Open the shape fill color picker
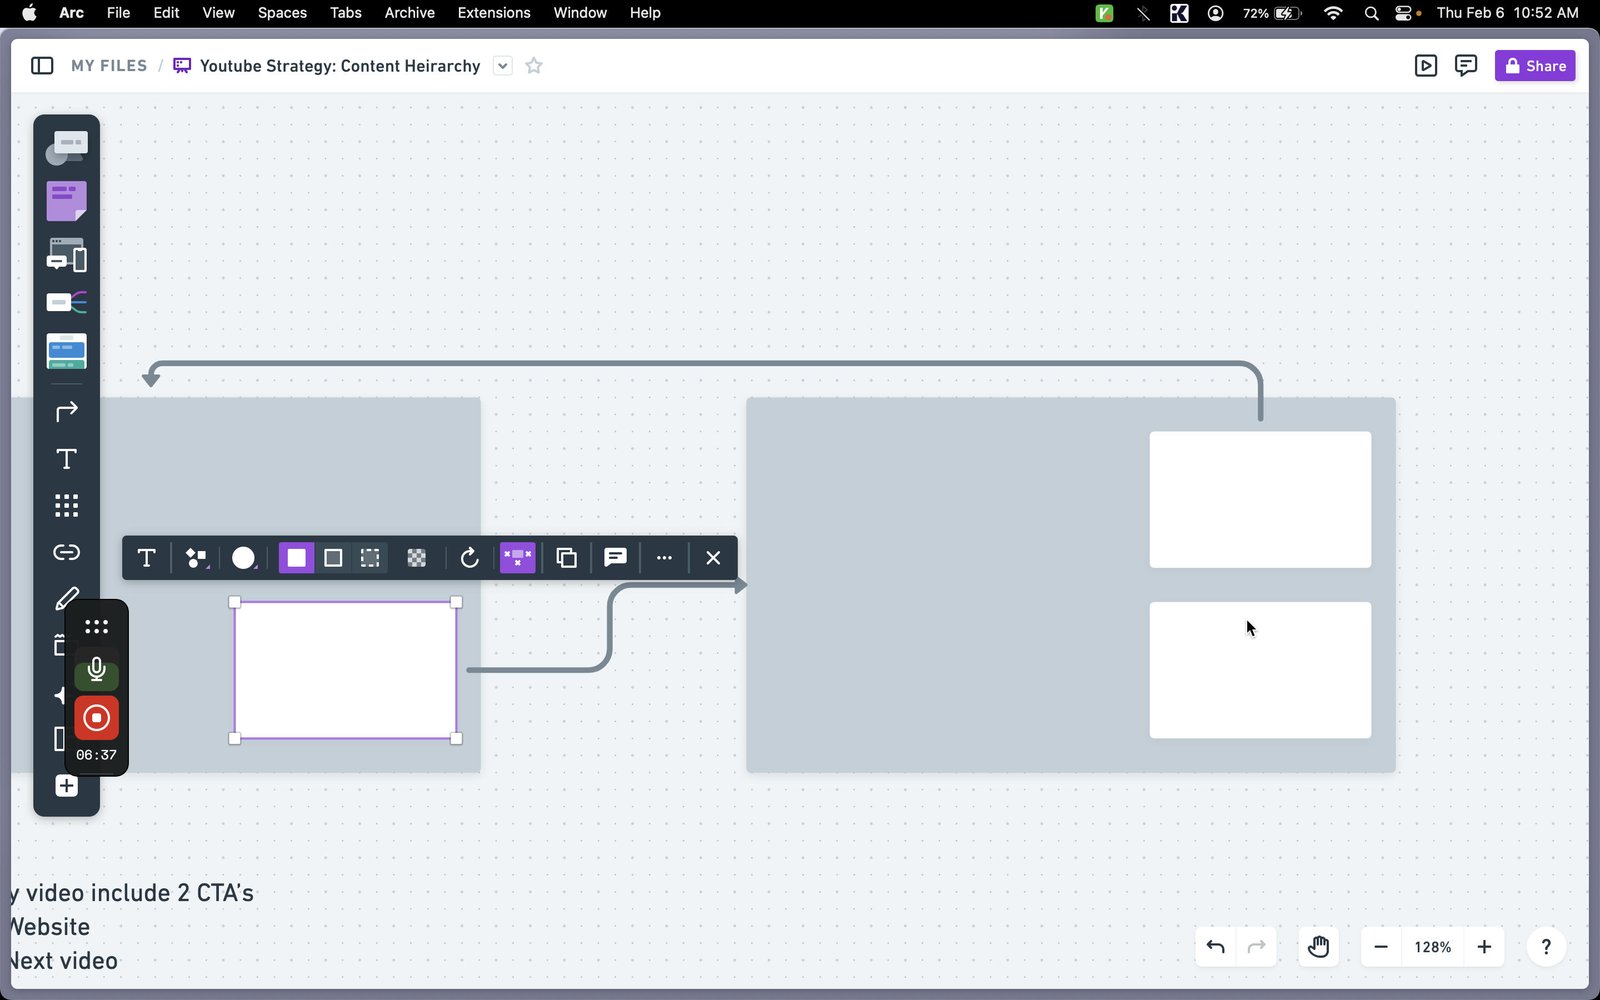Screen dimensions: 1600x1000 pos(244,558)
